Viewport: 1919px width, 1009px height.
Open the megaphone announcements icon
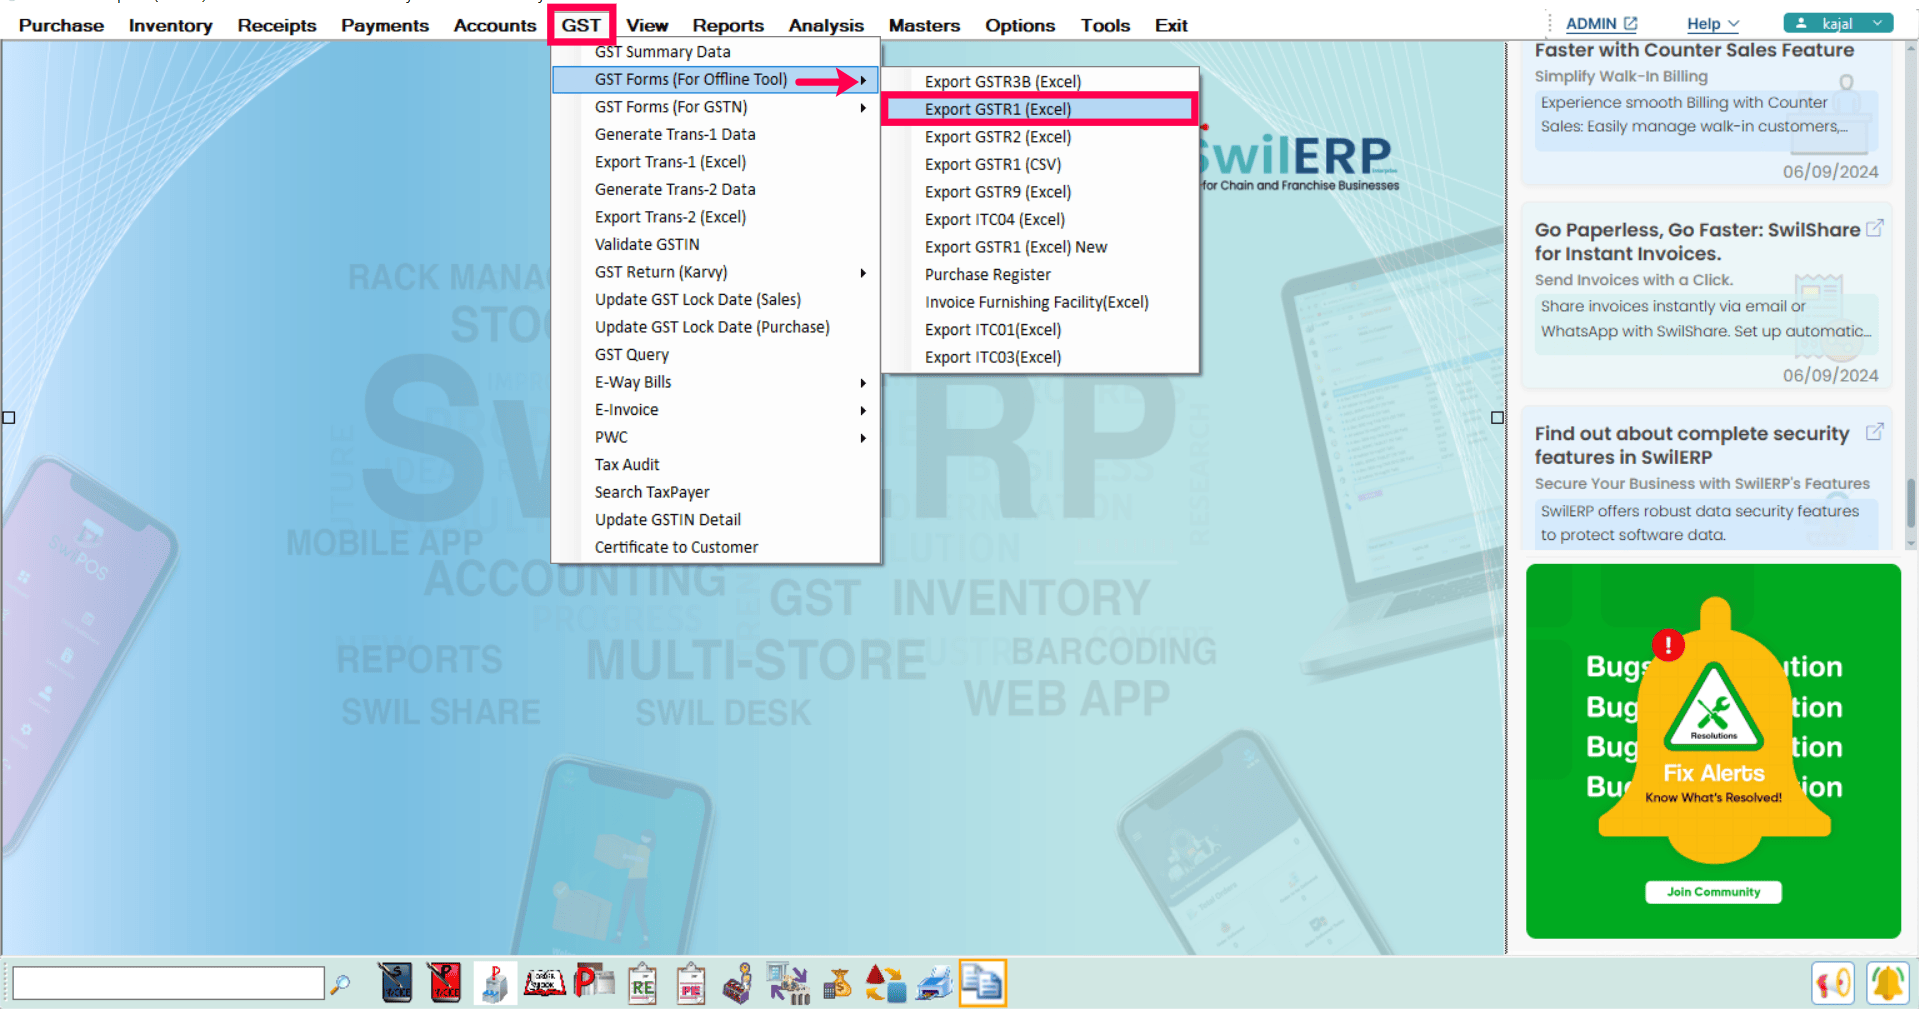coord(1833,983)
